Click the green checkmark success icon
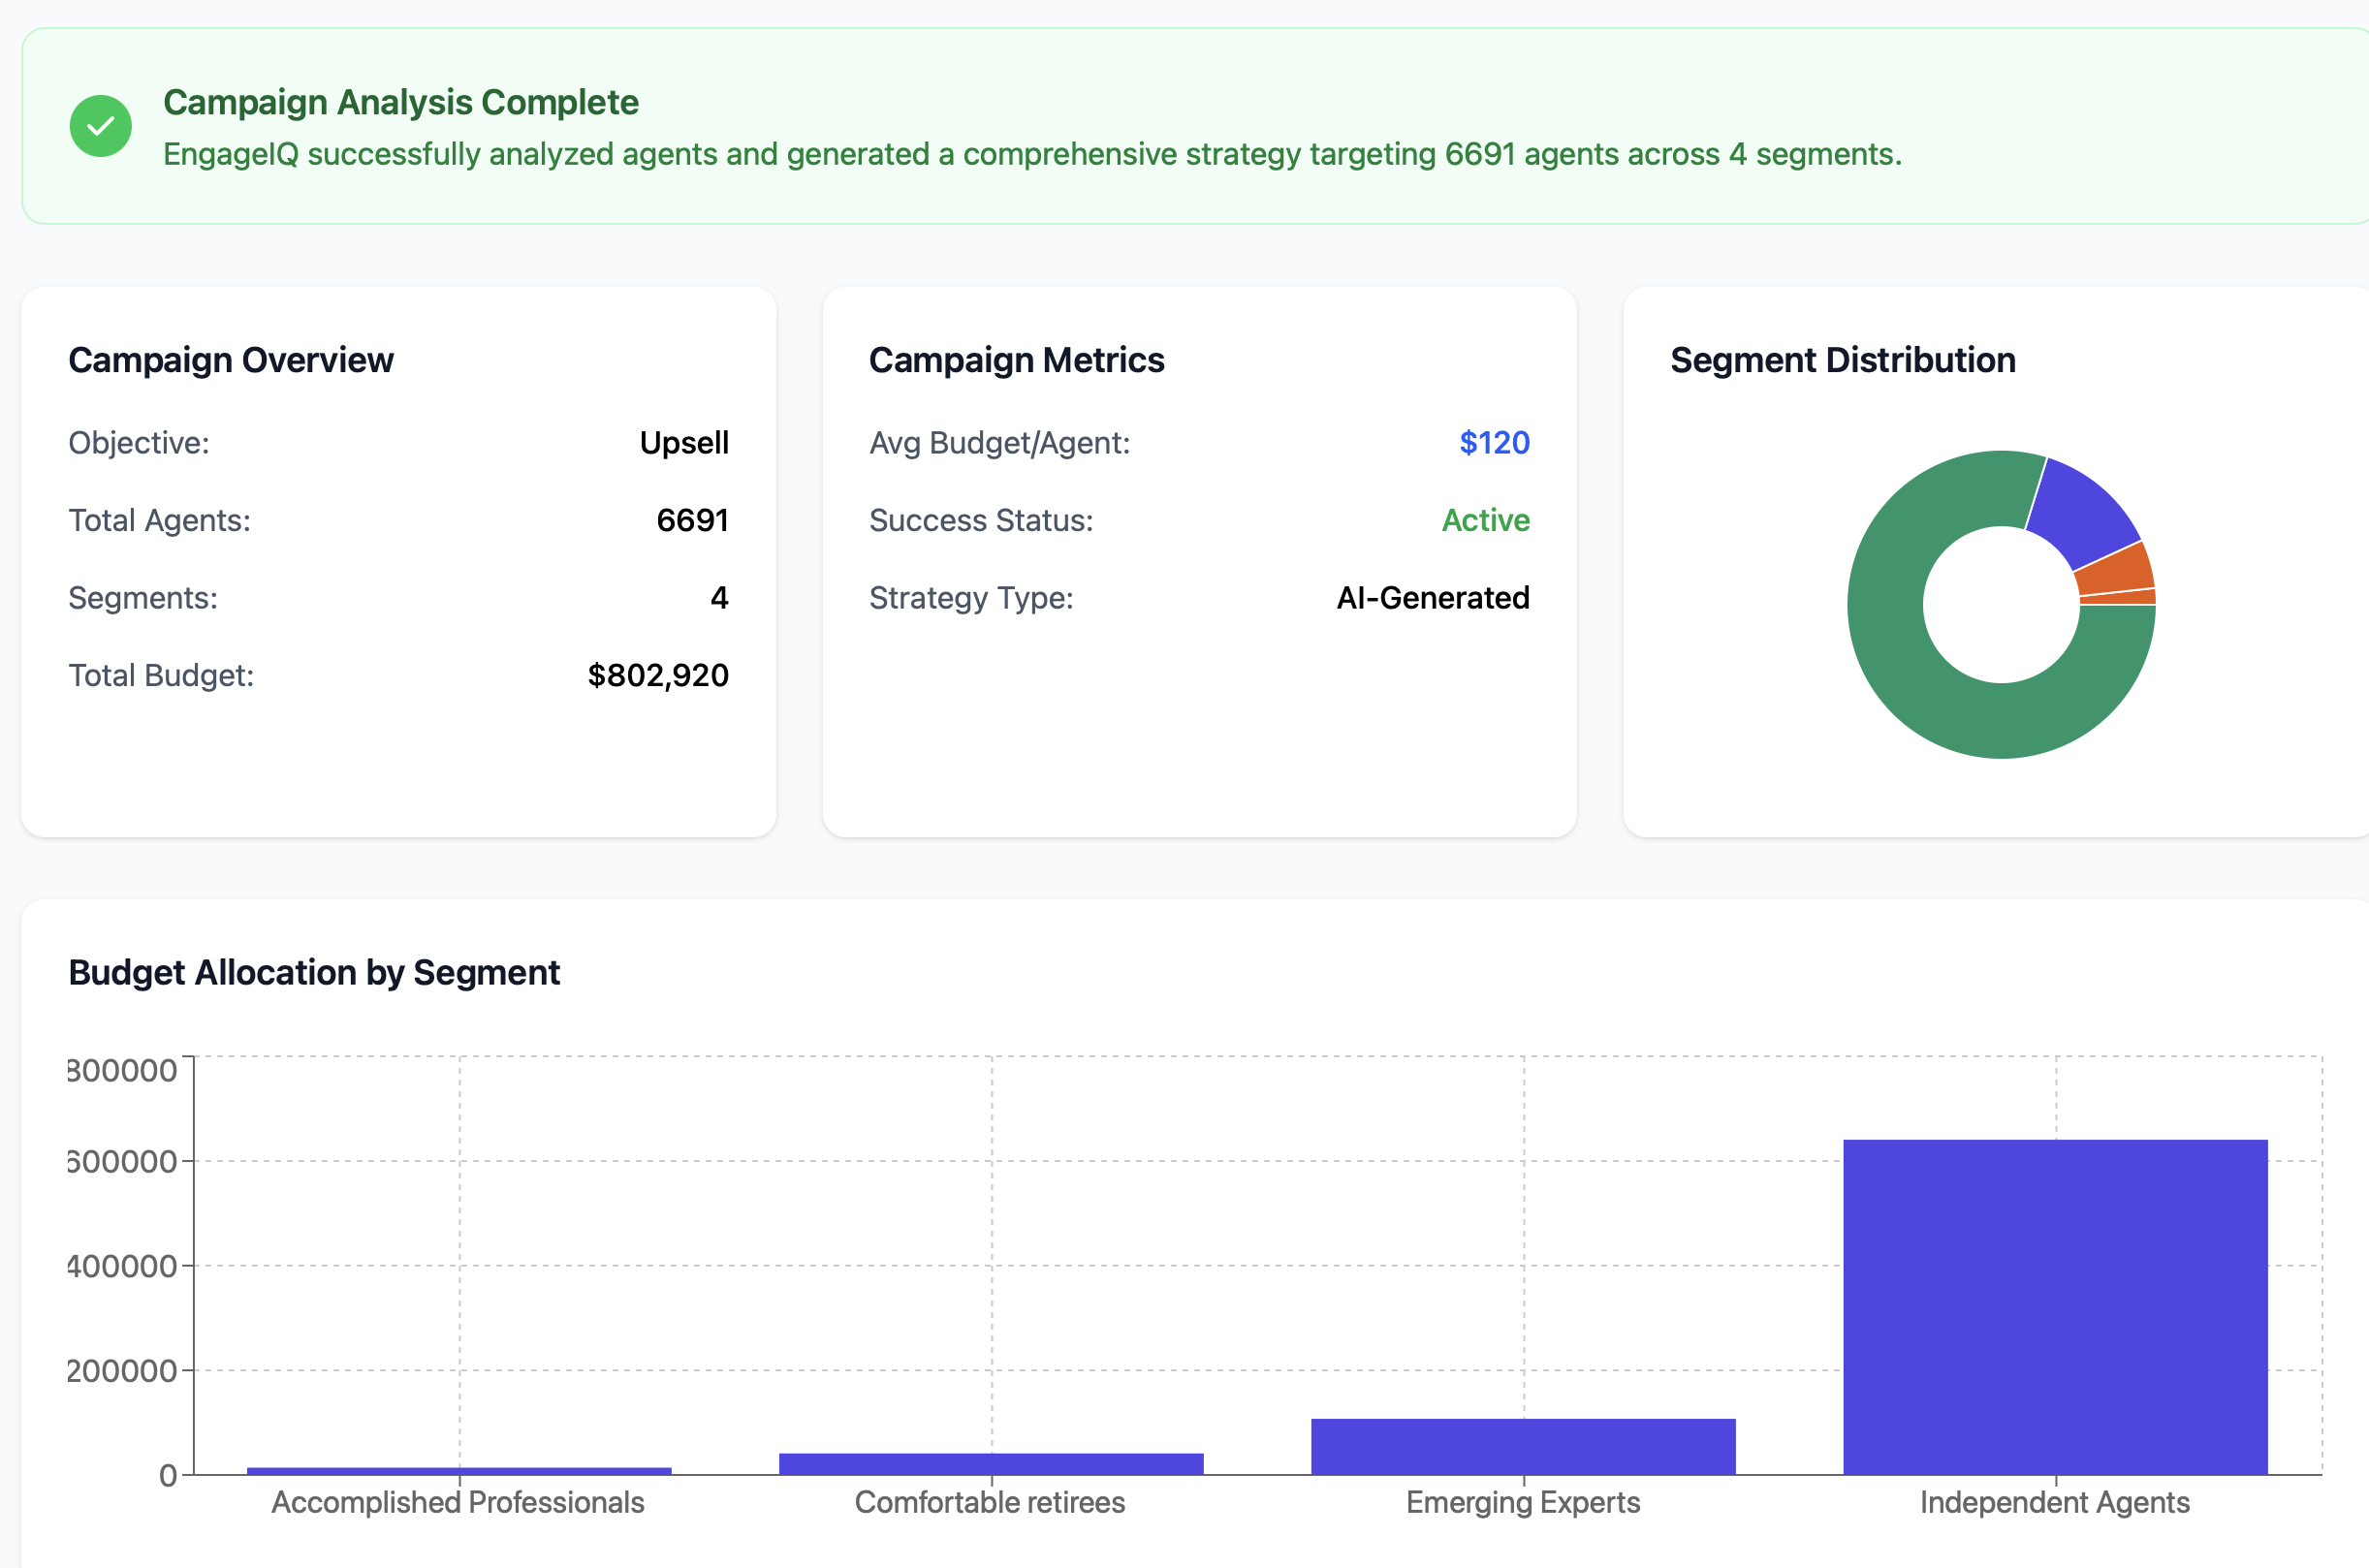 pyautogui.click(x=100, y=126)
